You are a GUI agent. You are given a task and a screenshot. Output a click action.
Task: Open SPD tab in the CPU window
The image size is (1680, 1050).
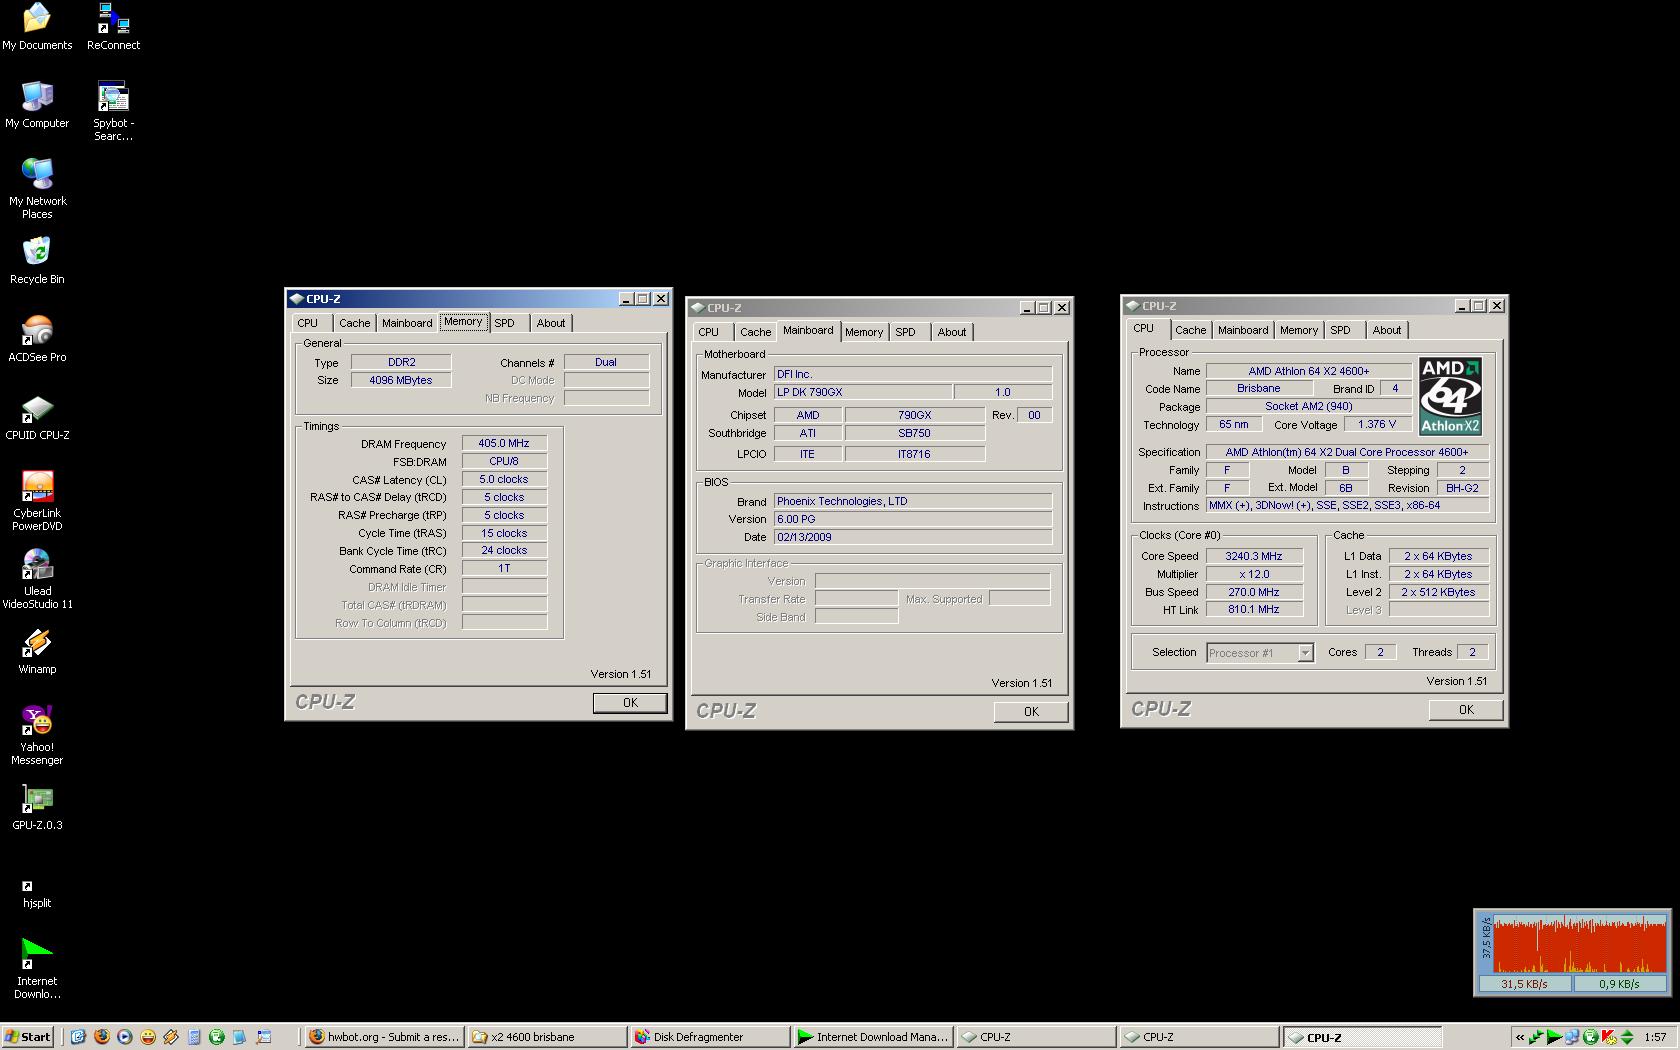[x=1341, y=330]
